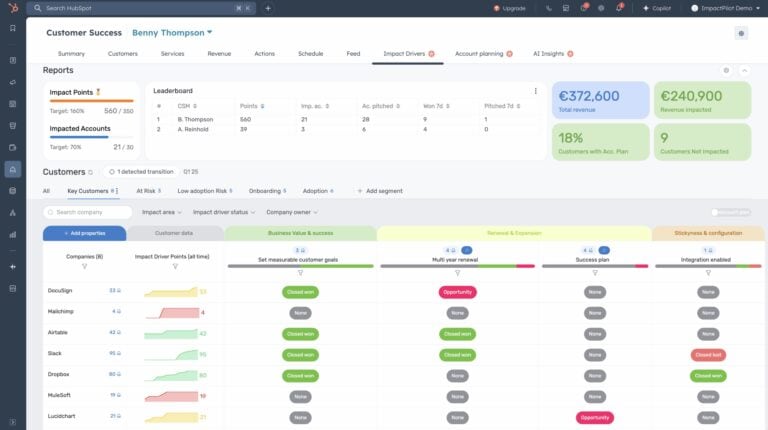Click the filter icon under Companies column
768x430 pixels.
pyautogui.click(x=84, y=266)
